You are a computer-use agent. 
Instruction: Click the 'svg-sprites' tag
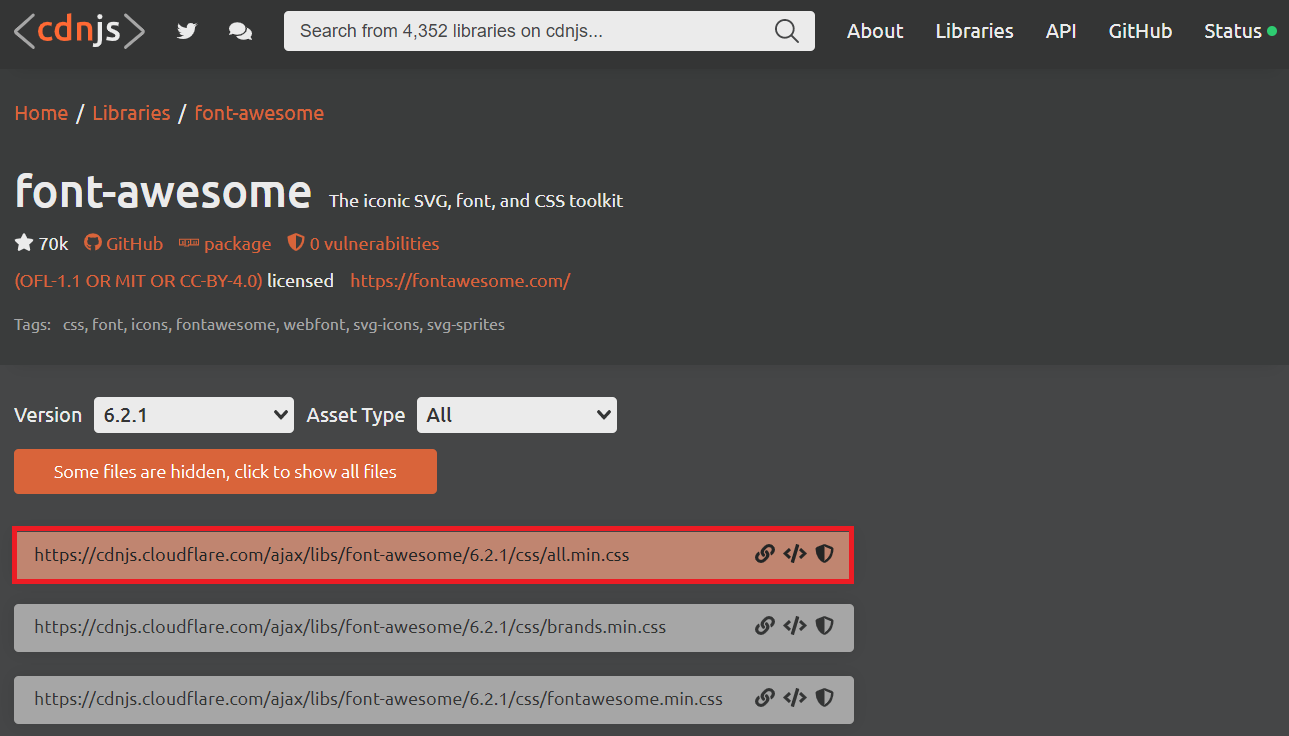tap(466, 324)
